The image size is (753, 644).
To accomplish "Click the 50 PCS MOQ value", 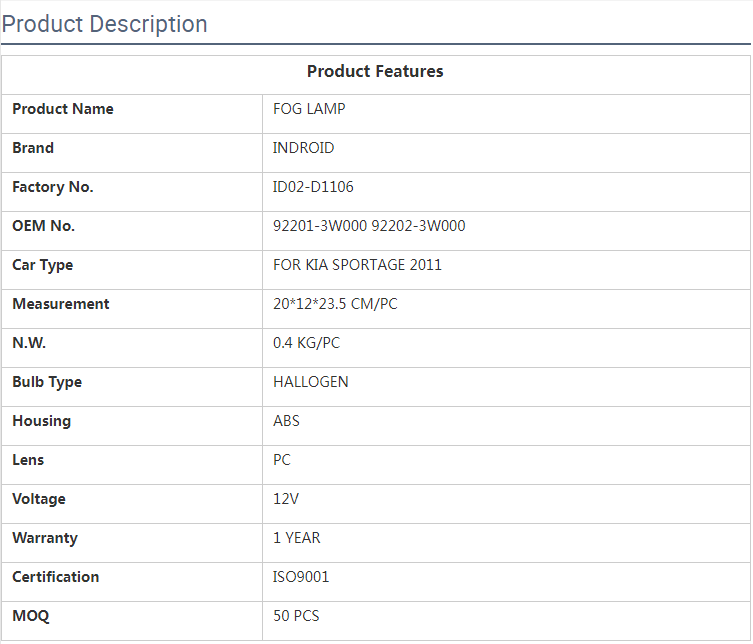I will tap(296, 616).
